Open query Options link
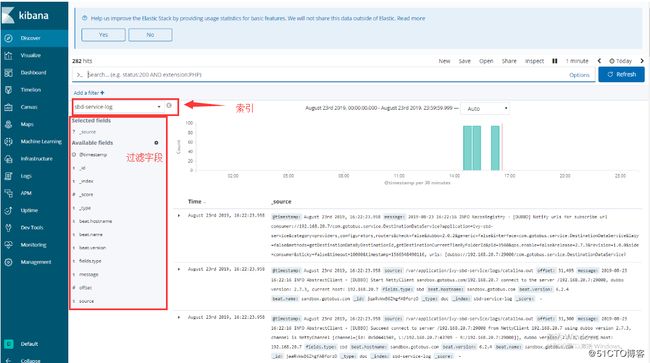Viewport: 650px width, 363px height. [579, 75]
